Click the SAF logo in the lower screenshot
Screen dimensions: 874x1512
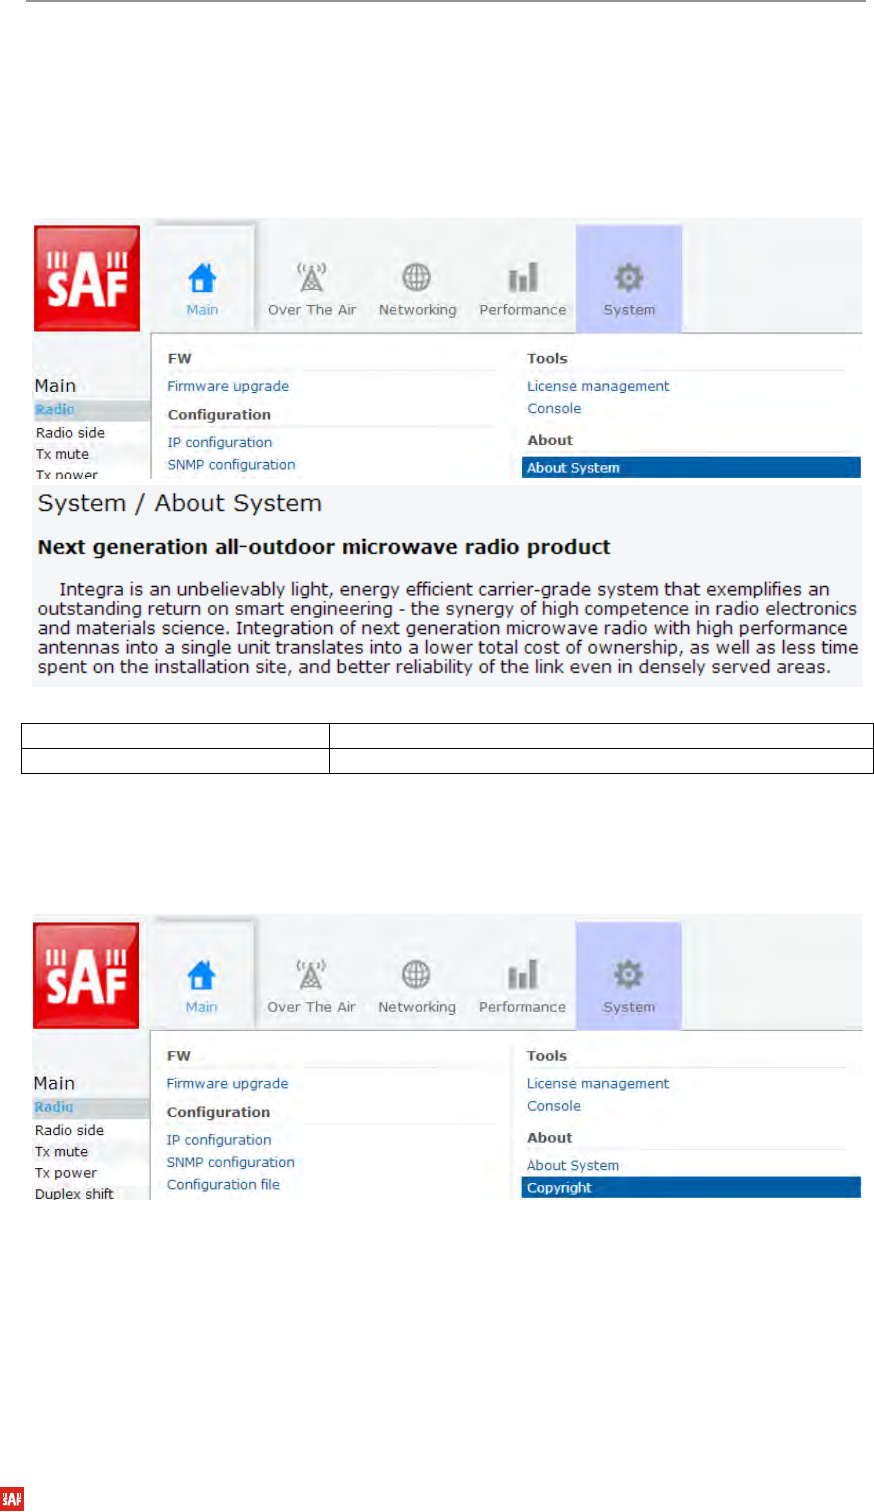[x=86, y=976]
